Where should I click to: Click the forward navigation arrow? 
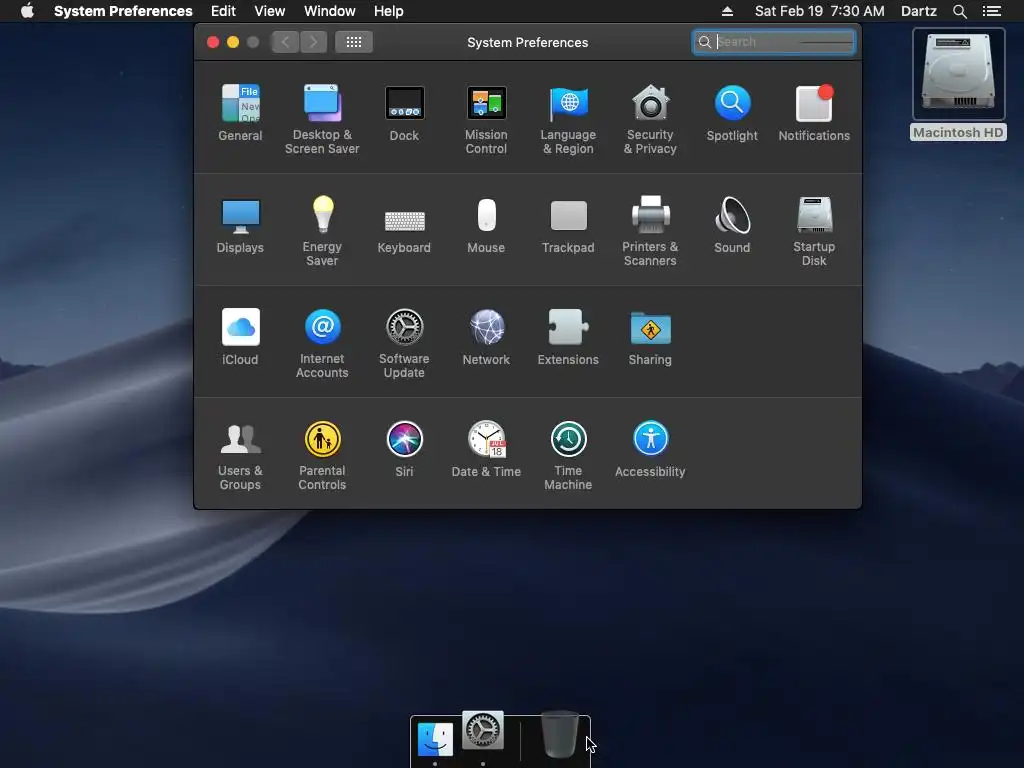point(313,42)
